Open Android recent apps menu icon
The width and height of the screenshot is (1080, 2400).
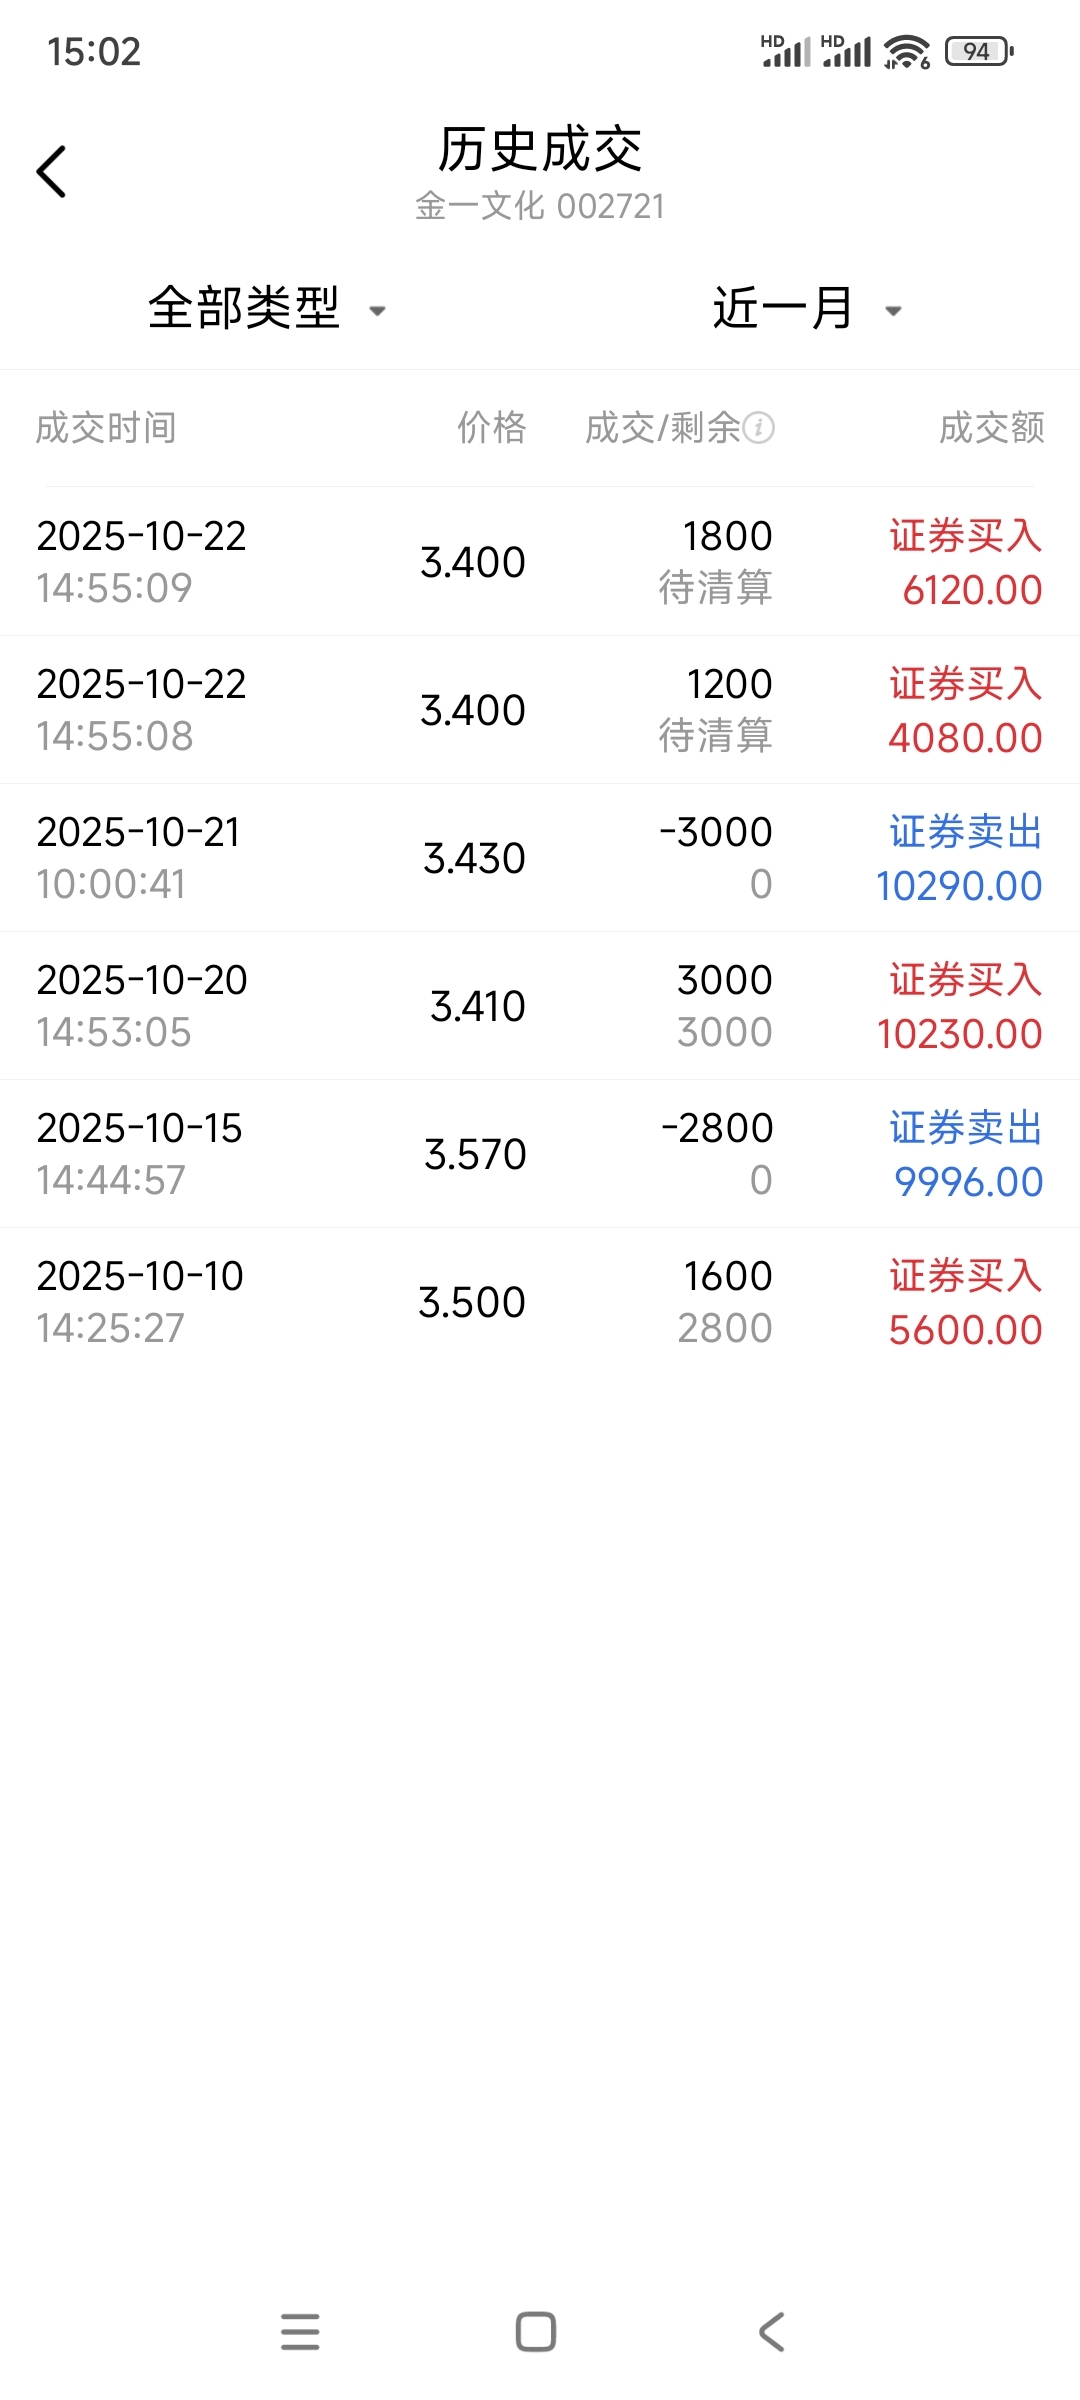click(x=300, y=2331)
